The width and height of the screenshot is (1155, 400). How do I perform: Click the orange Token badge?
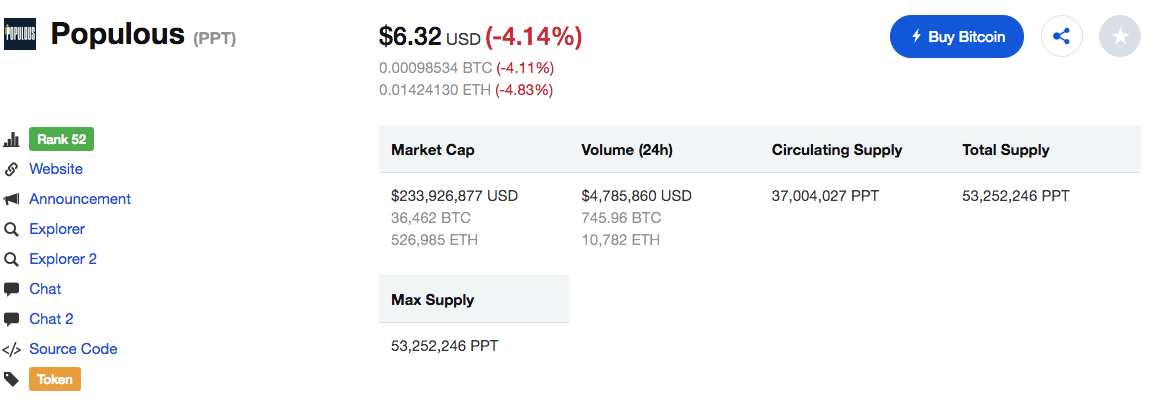coord(55,379)
